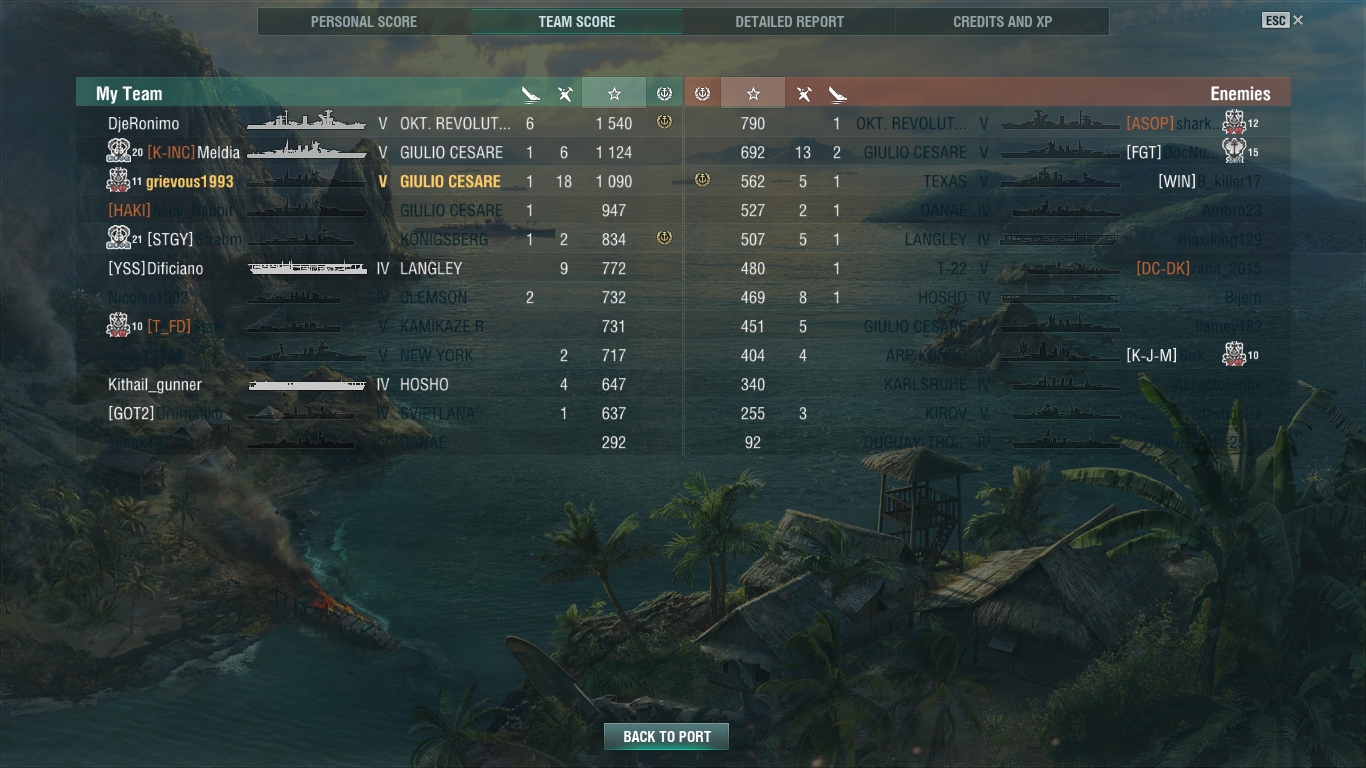Sort My Team by star XP column
Image resolution: width=1366 pixels, height=768 pixels.
(x=614, y=93)
